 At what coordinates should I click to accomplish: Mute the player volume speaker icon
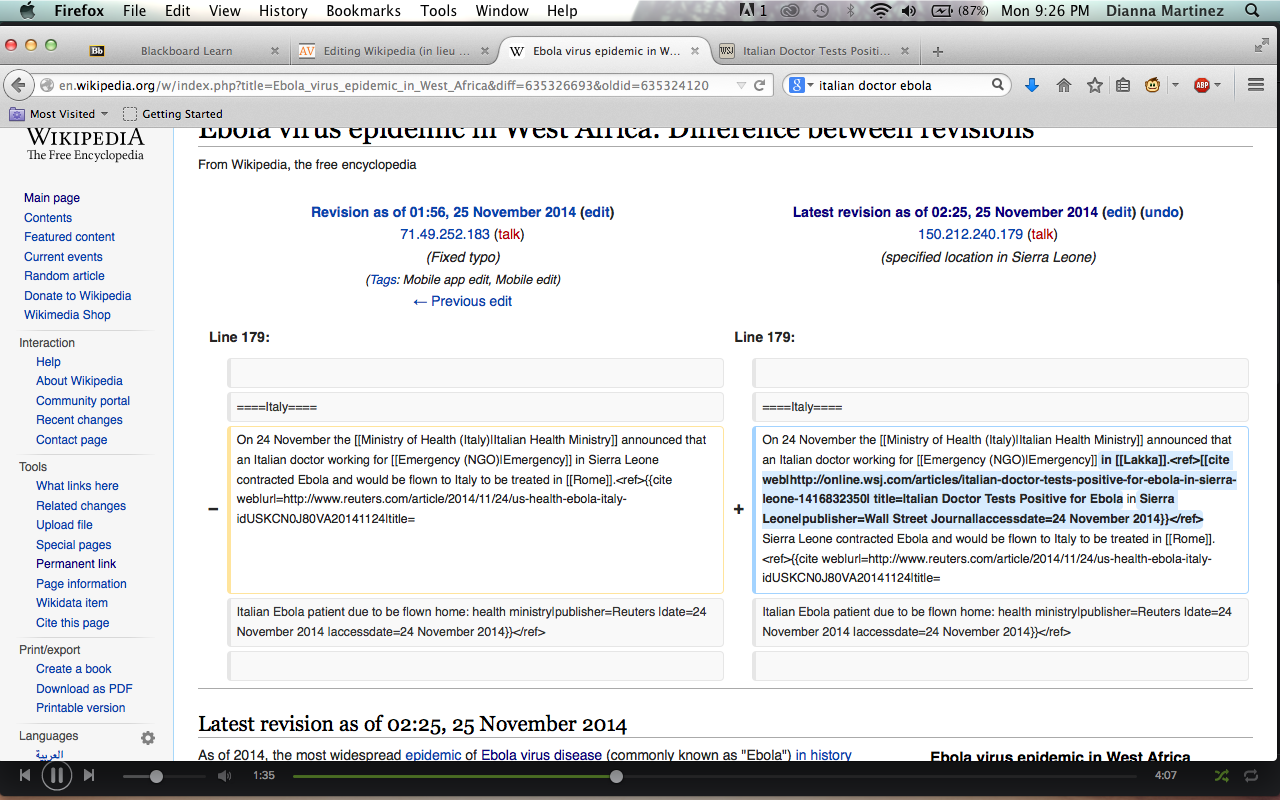[224, 776]
